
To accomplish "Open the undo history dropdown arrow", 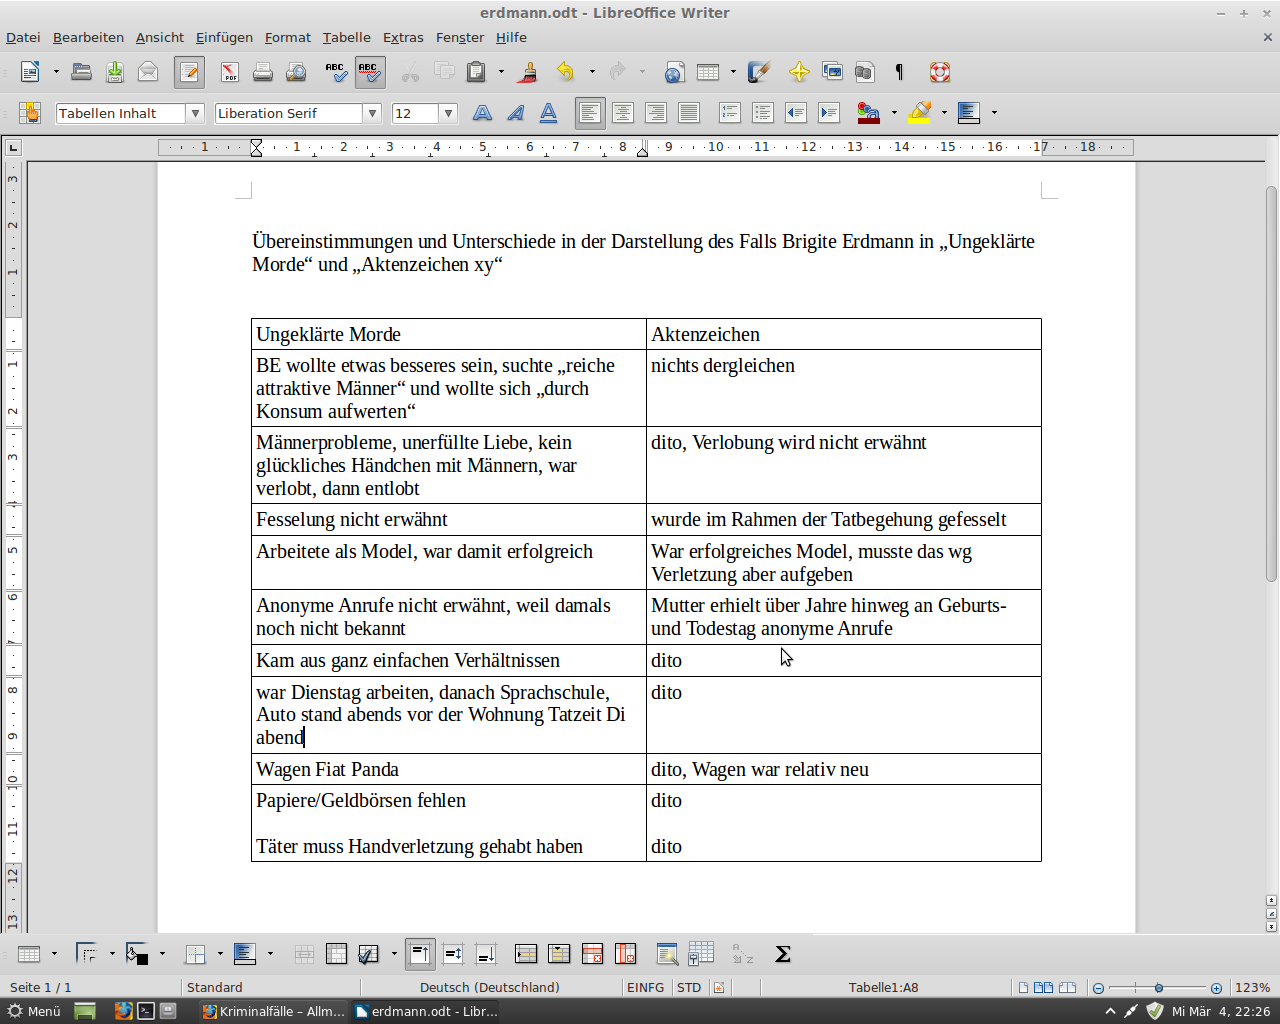I will click(592, 72).
